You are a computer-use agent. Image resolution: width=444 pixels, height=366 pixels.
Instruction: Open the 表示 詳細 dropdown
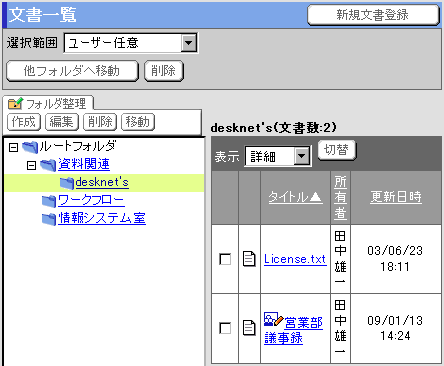[x=278, y=156]
